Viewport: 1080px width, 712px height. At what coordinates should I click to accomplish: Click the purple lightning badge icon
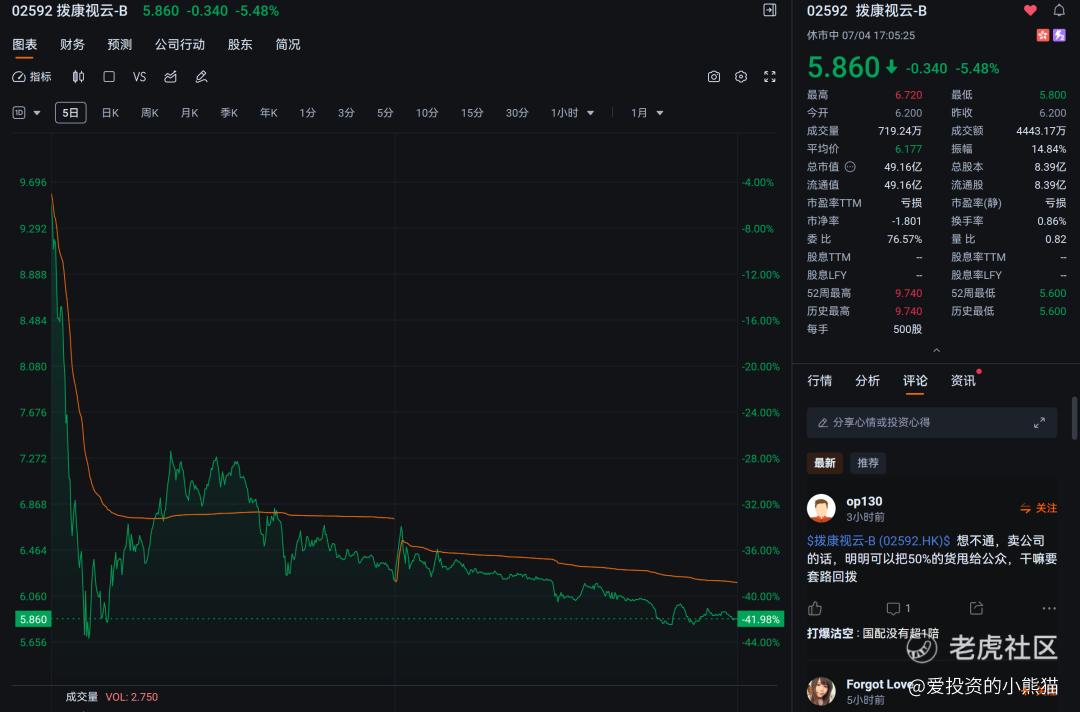click(x=1059, y=34)
